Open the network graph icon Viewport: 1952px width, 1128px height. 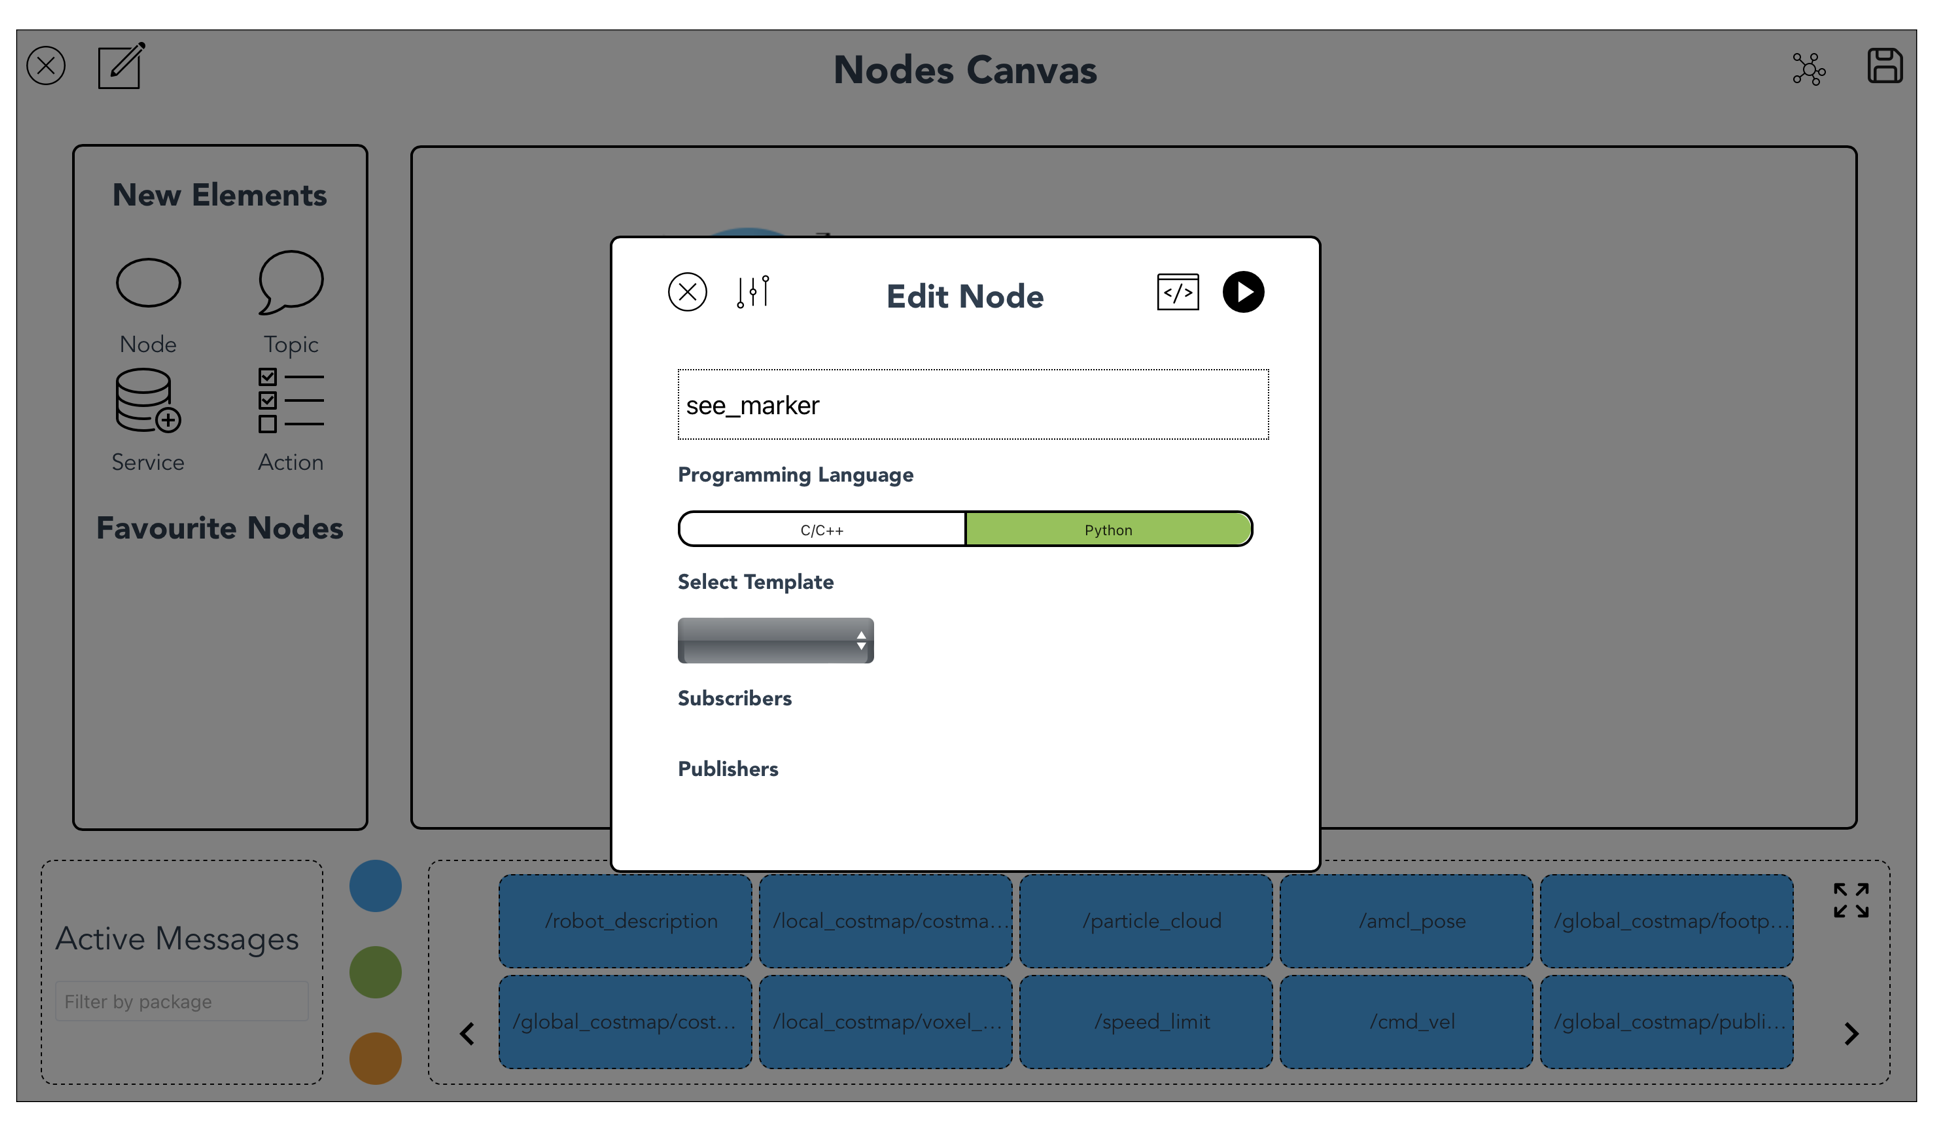1808,69
